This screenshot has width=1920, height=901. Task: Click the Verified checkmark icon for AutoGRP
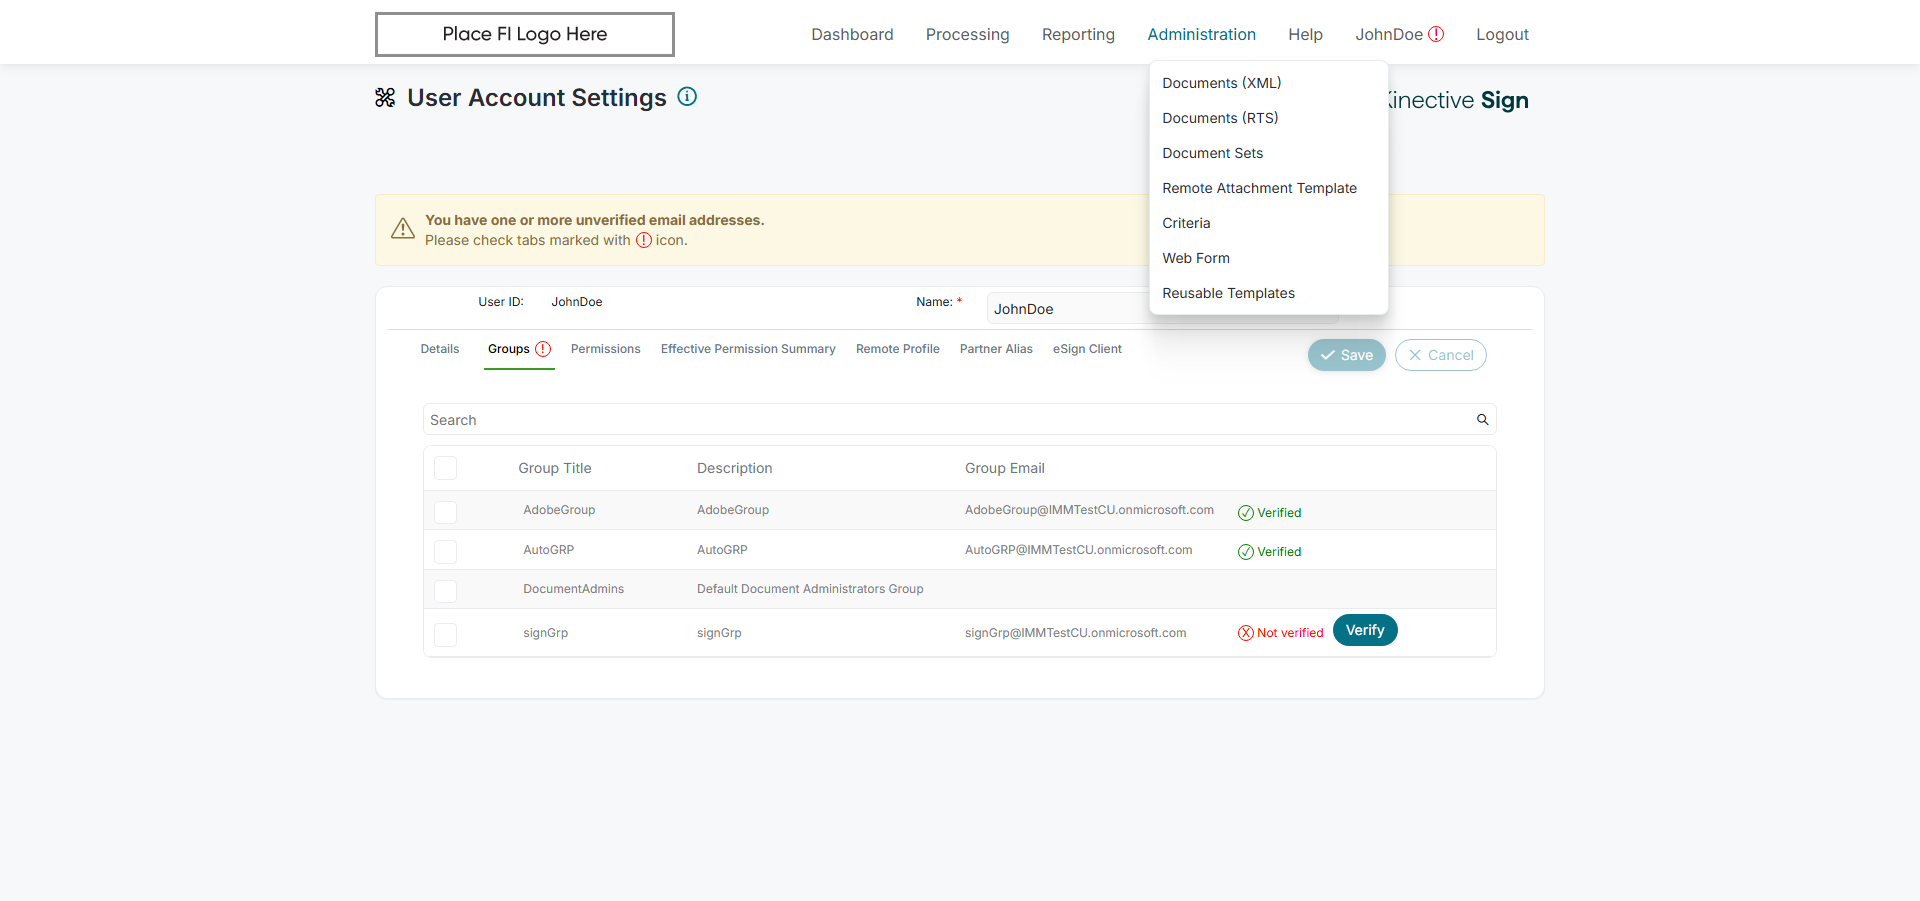pyautogui.click(x=1246, y=552)
